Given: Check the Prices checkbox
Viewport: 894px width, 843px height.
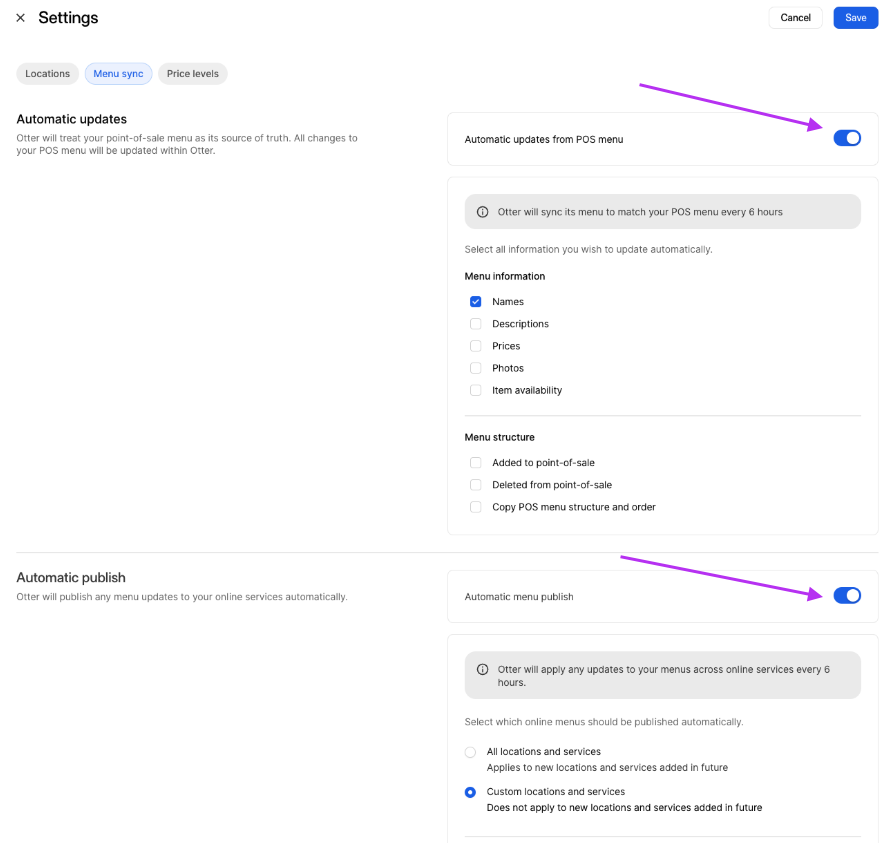Looking at the screenshot, I should tap(476, 346).
